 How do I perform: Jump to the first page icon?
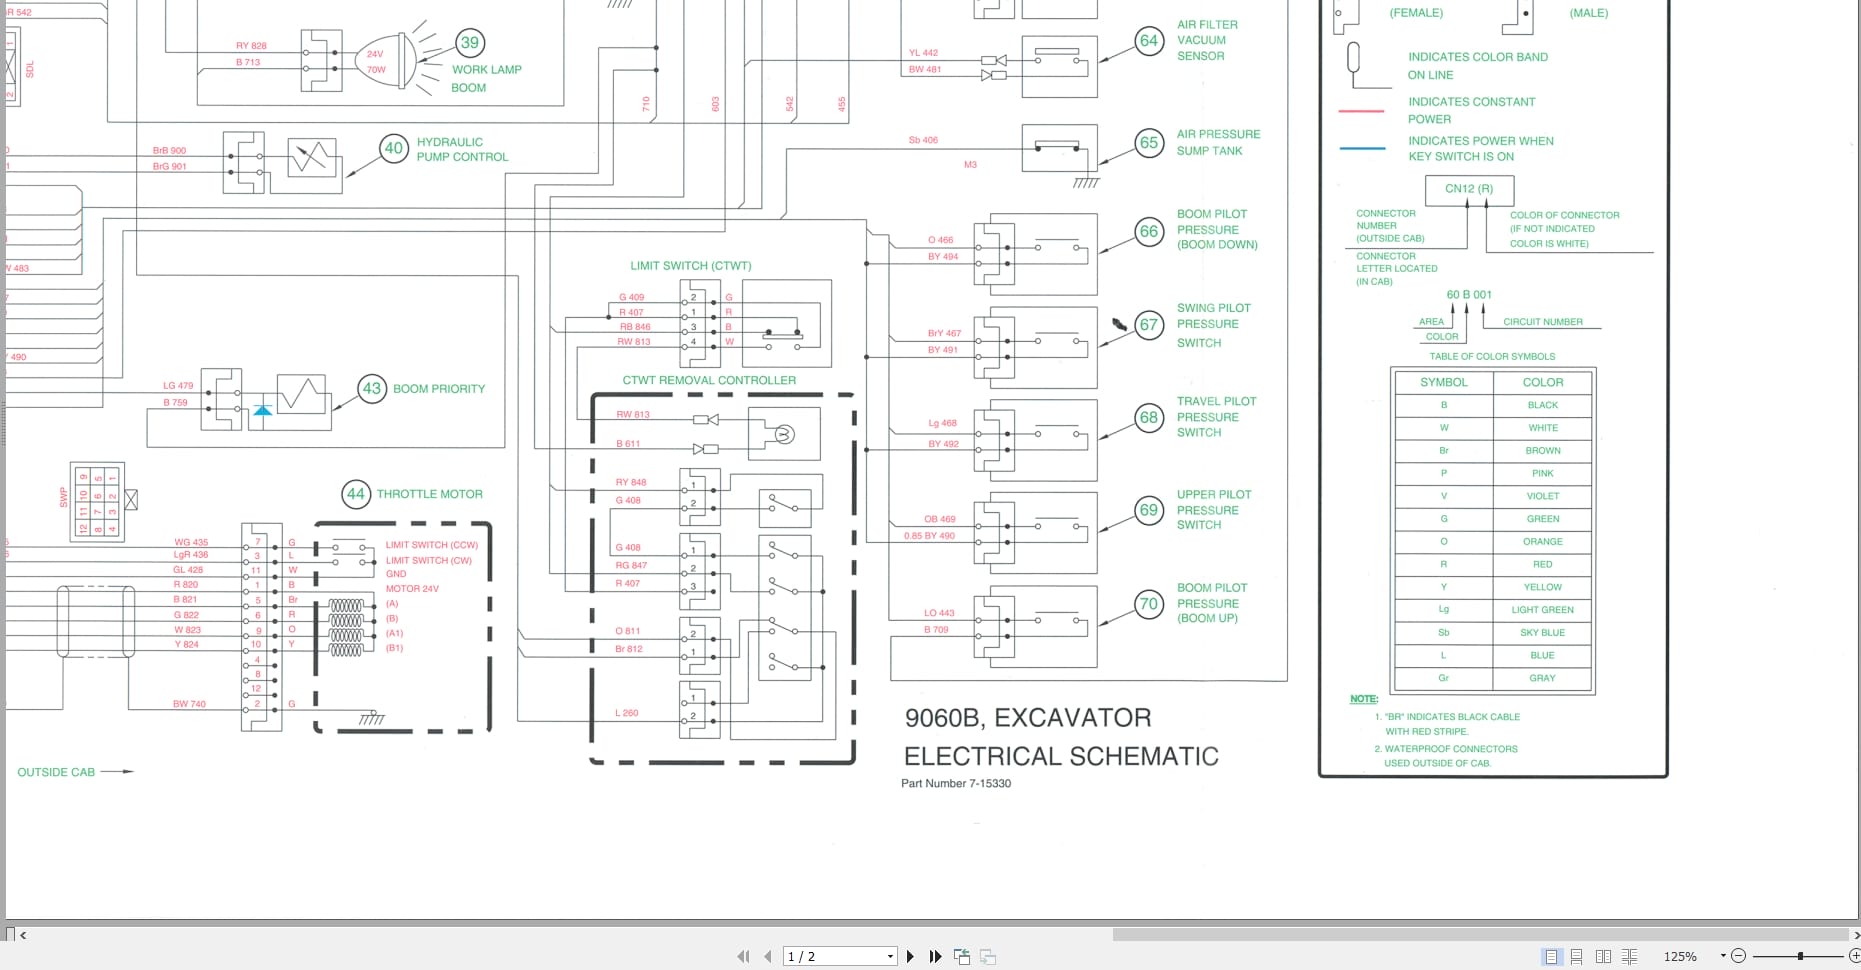click(x=744, y=955)
